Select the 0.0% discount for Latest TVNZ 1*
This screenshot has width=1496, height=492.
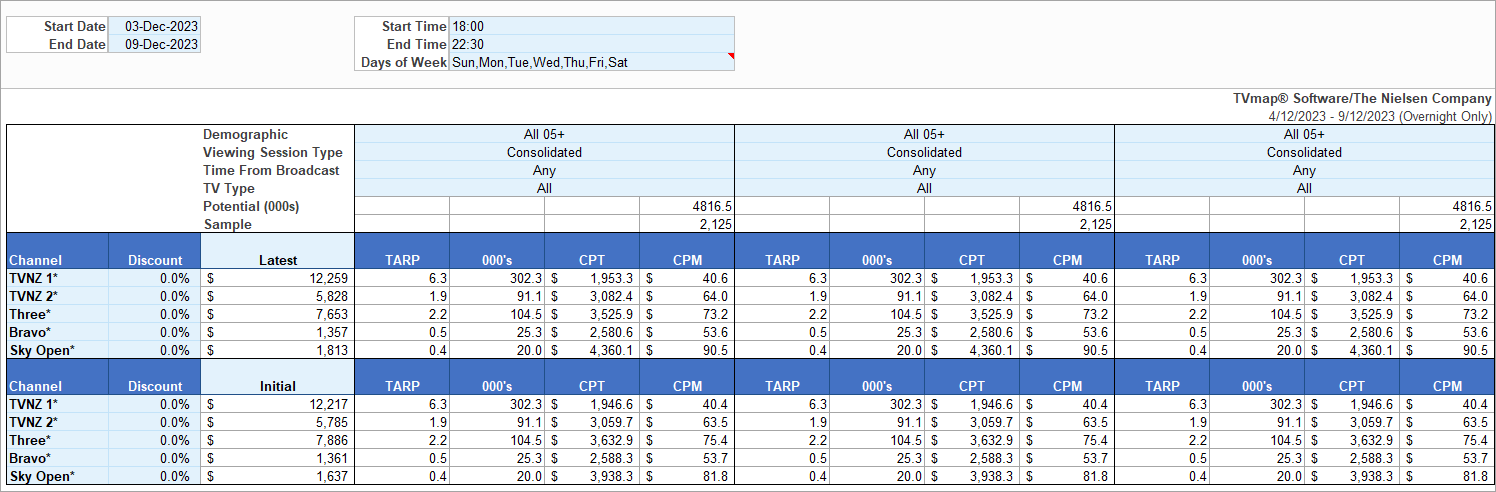[155, 278]
